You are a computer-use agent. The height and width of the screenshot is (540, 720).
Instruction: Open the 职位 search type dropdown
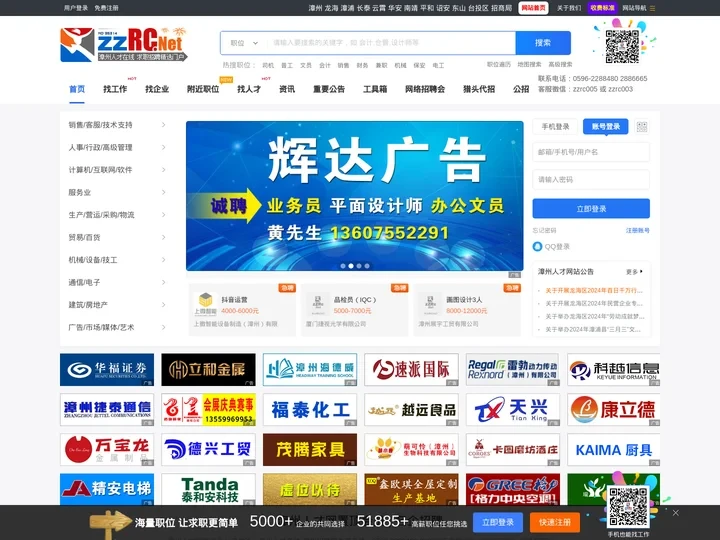pos(244,43)
